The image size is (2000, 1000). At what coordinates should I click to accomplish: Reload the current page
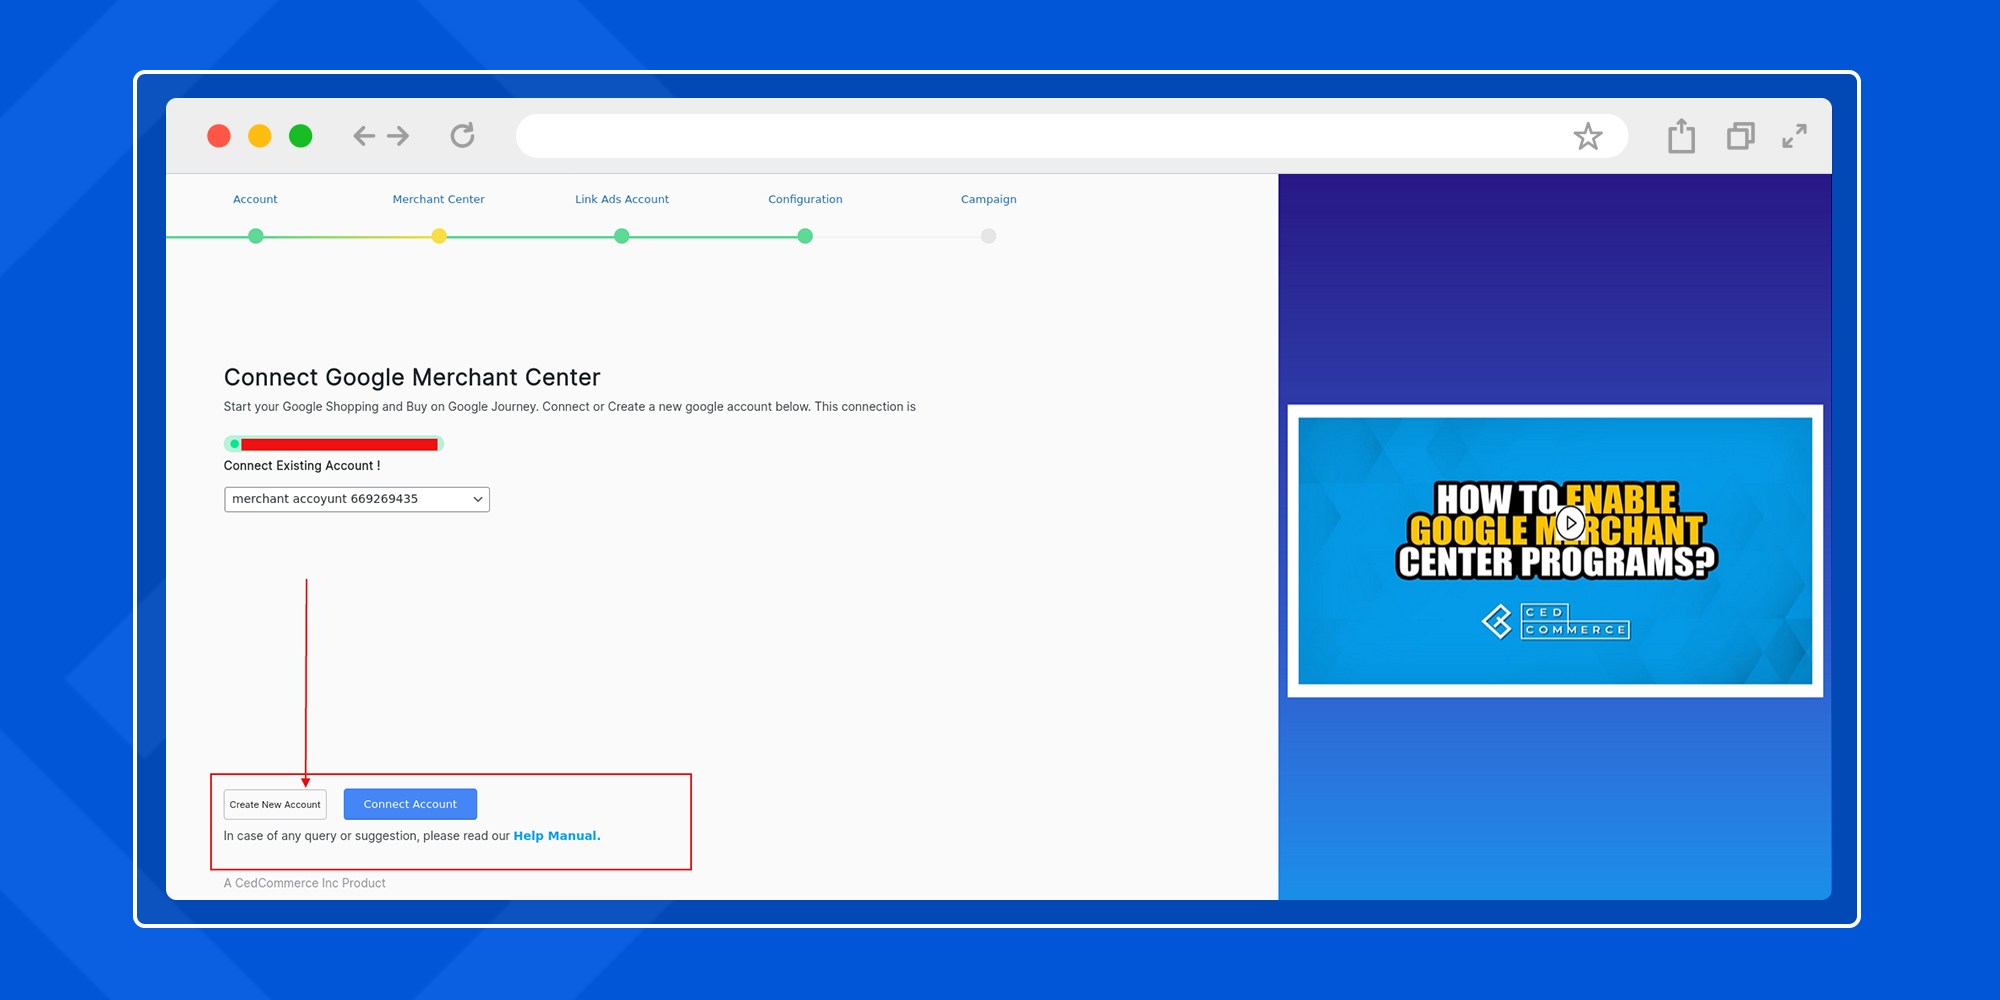click(x=462, y=136)
